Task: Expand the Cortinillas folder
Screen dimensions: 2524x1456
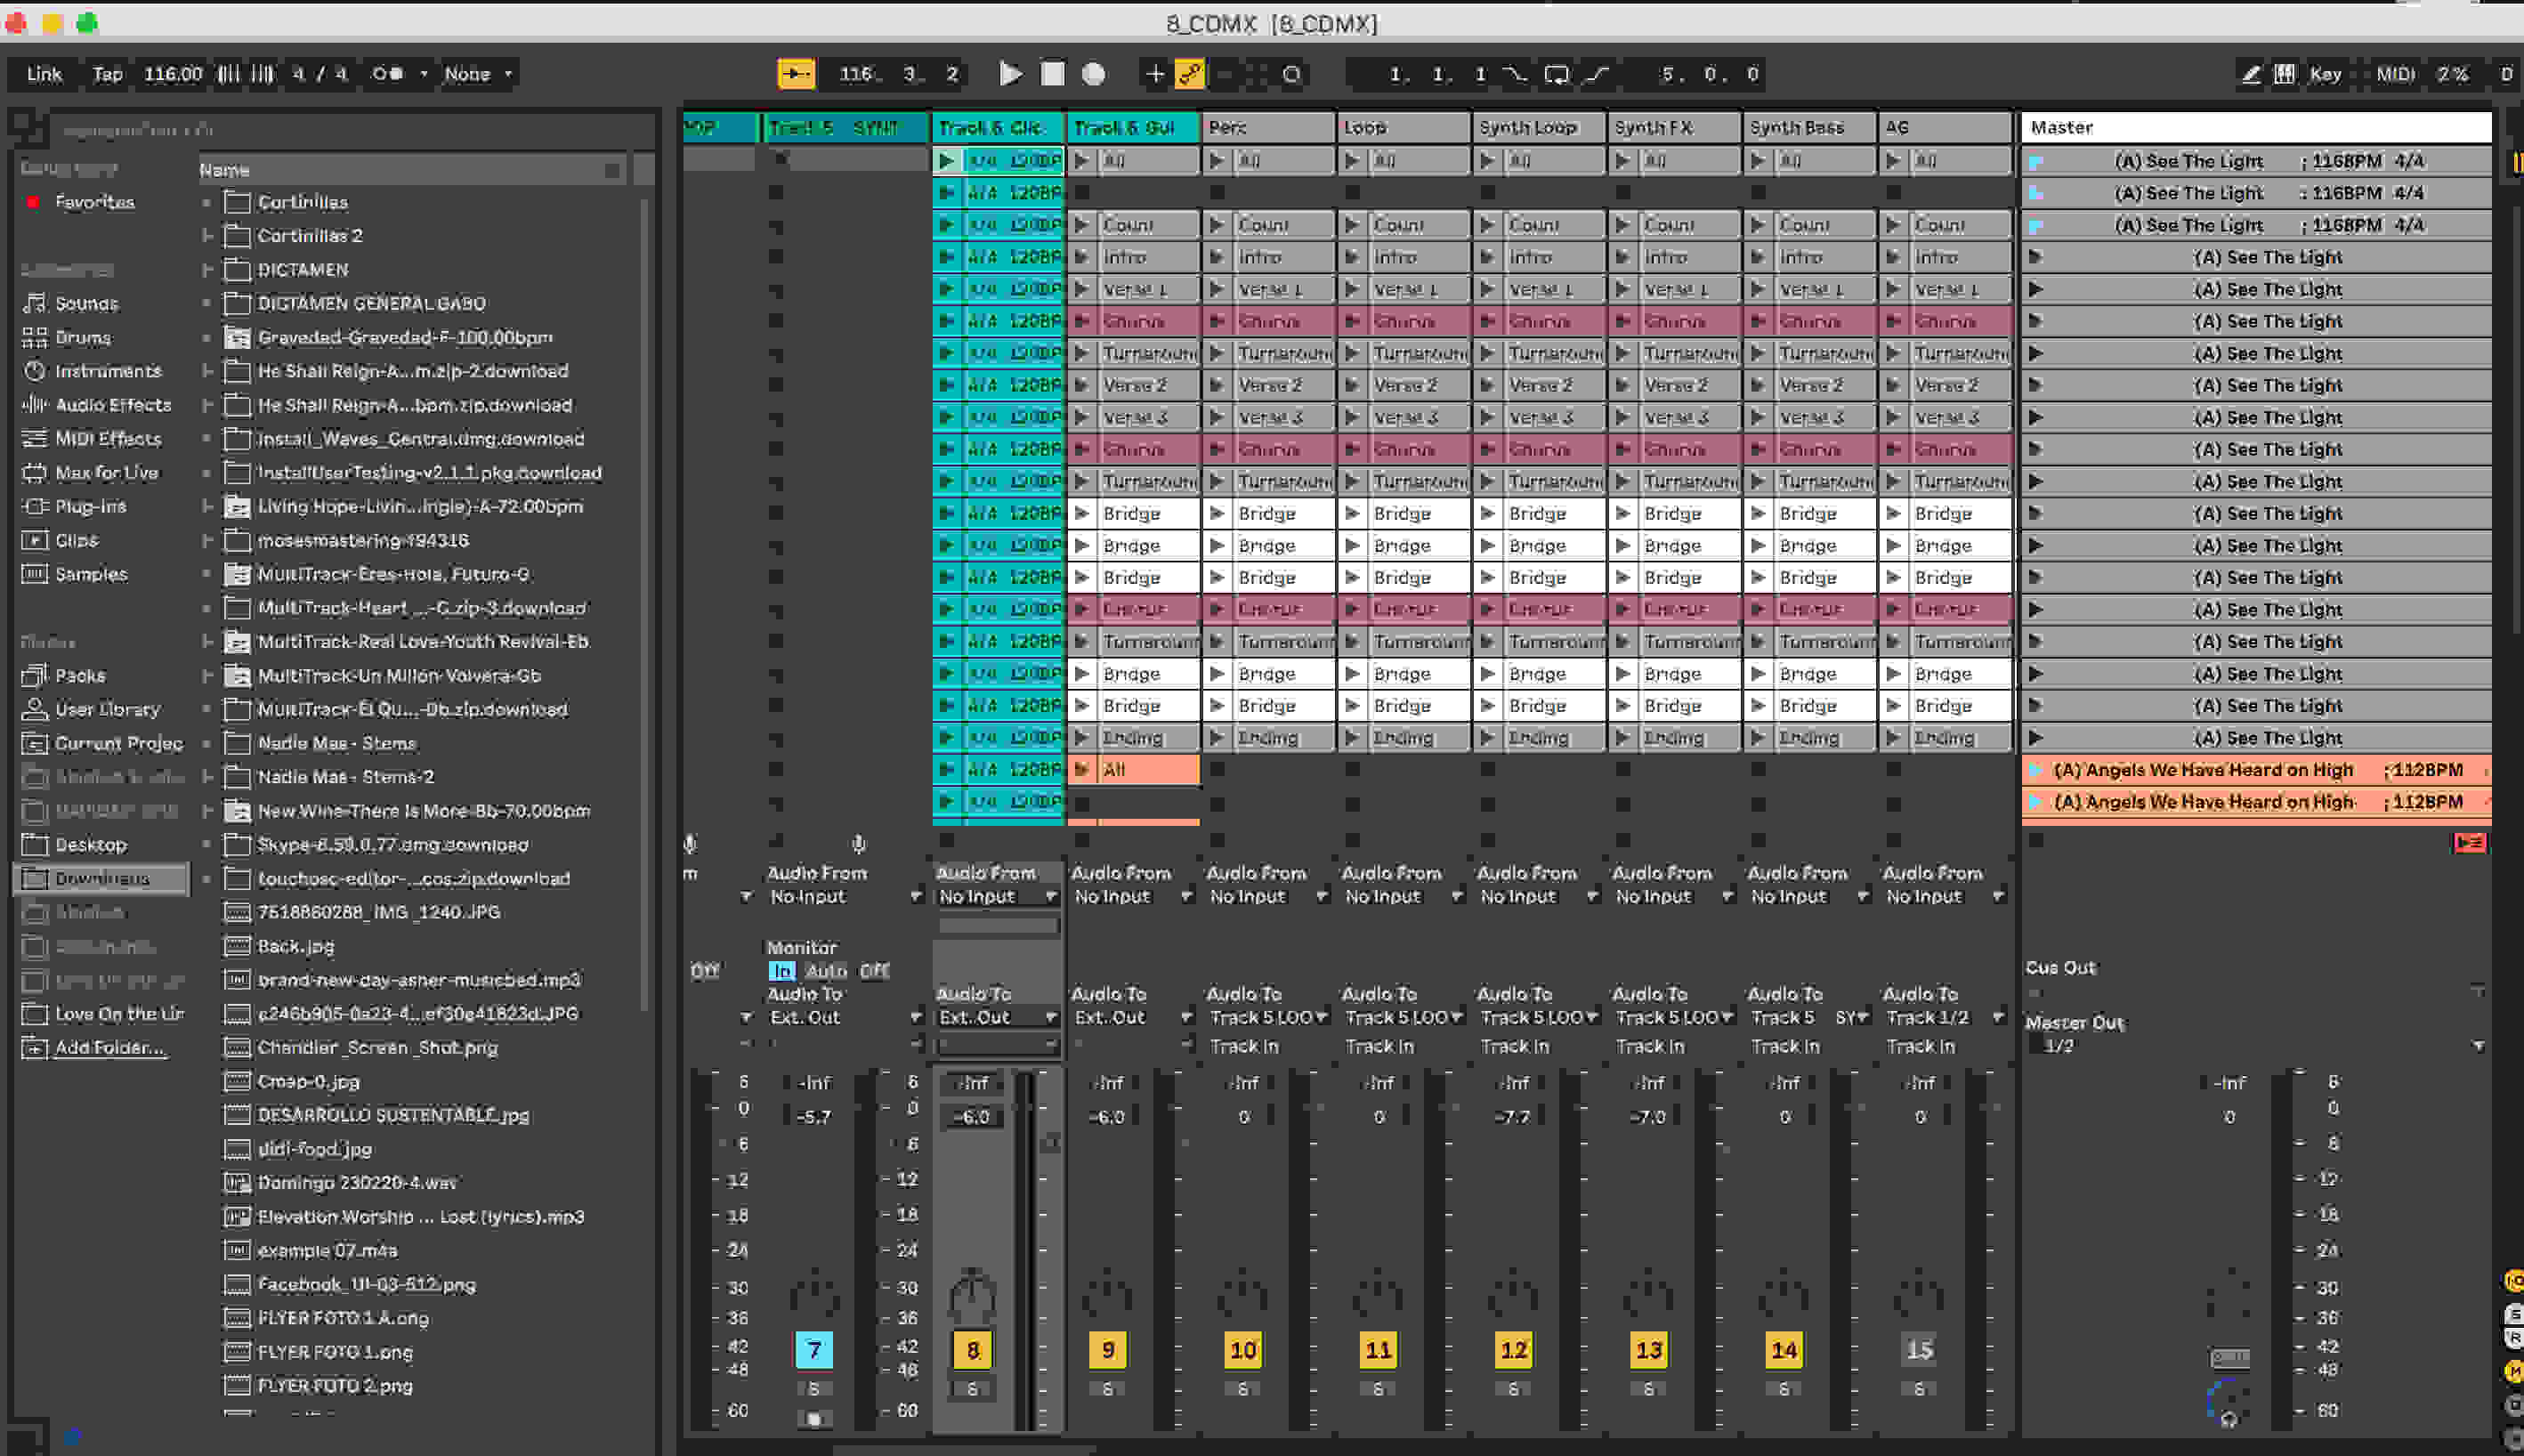Action: point(207,202)
